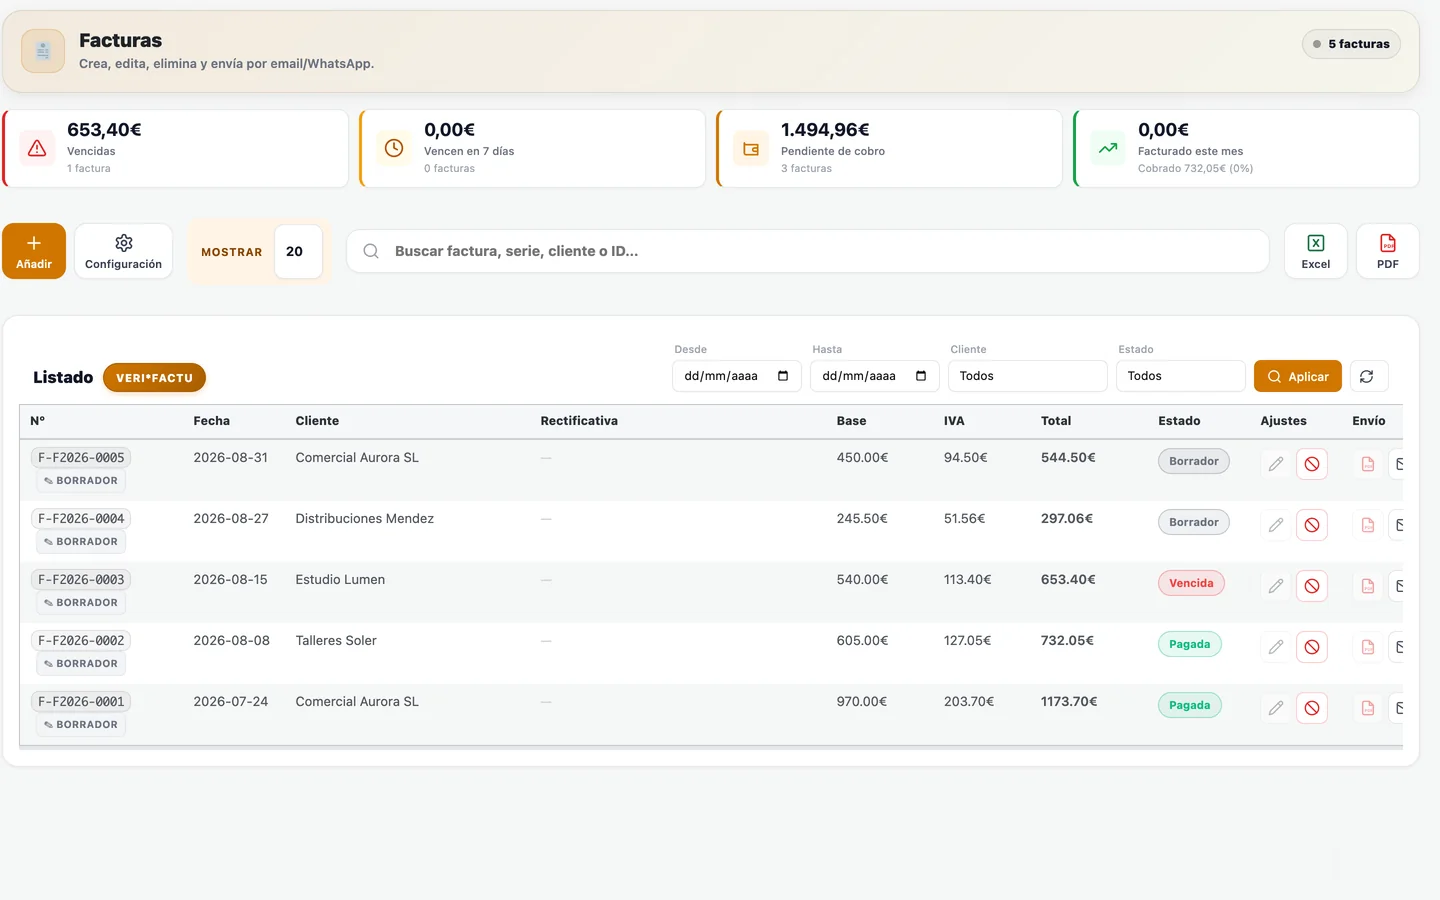Open invoice number F-F2026-0004

[x=81, y=519]
